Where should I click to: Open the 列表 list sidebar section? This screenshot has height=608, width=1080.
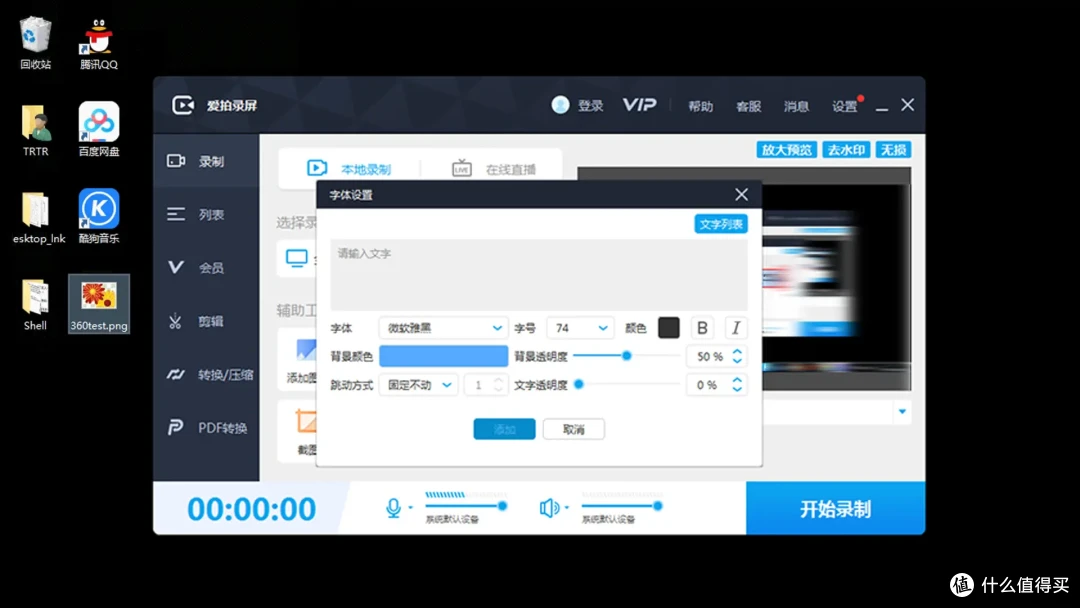click(206, 215)
